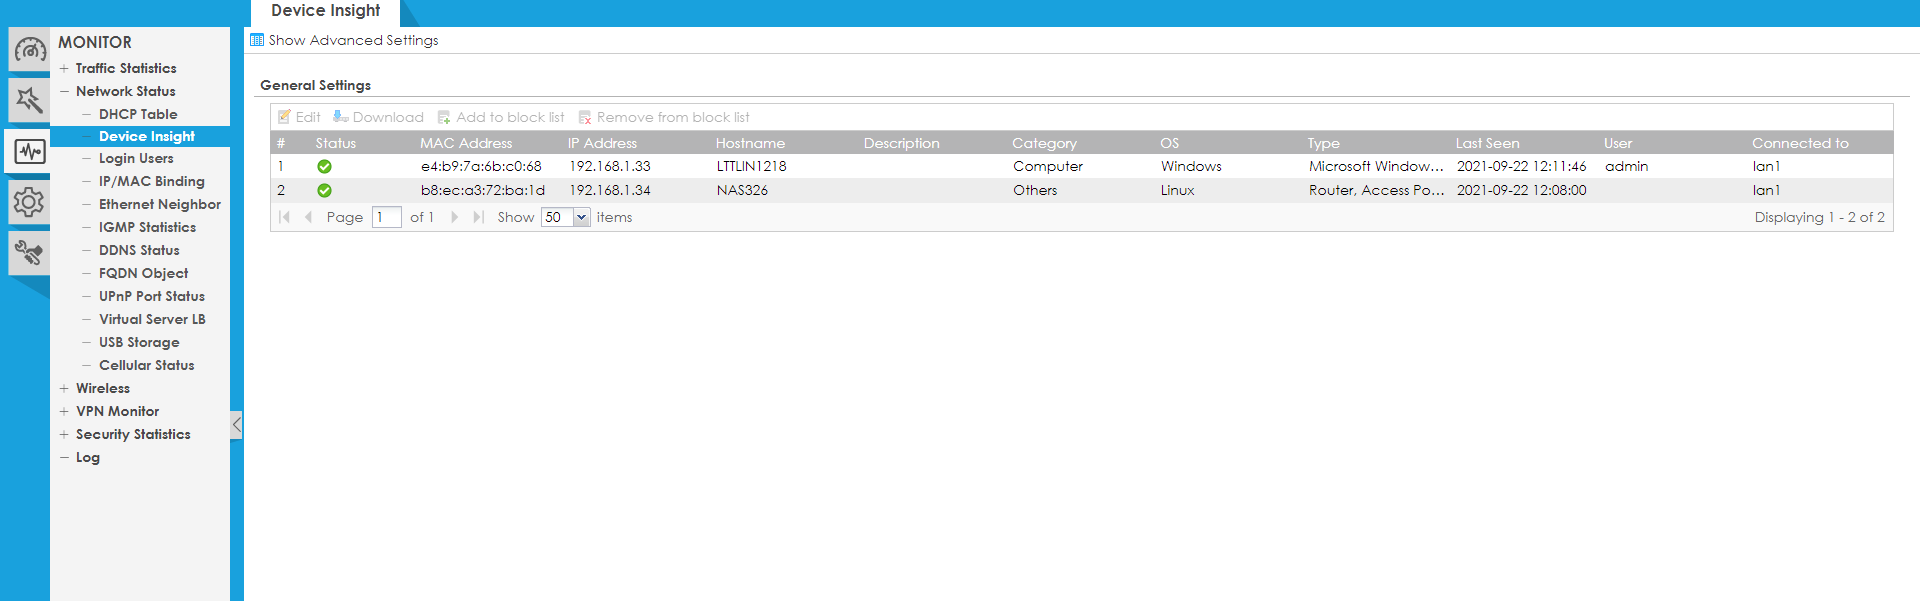Collapse the left navigation panel handle
This screenshot has height=601, width=1920.
(236, 425)
